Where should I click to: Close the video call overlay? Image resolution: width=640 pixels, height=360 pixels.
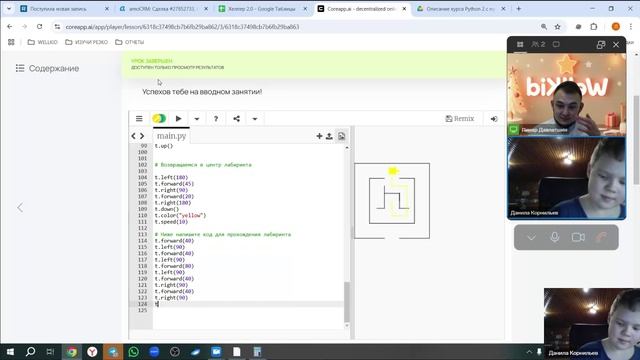(x=616, y=44)
